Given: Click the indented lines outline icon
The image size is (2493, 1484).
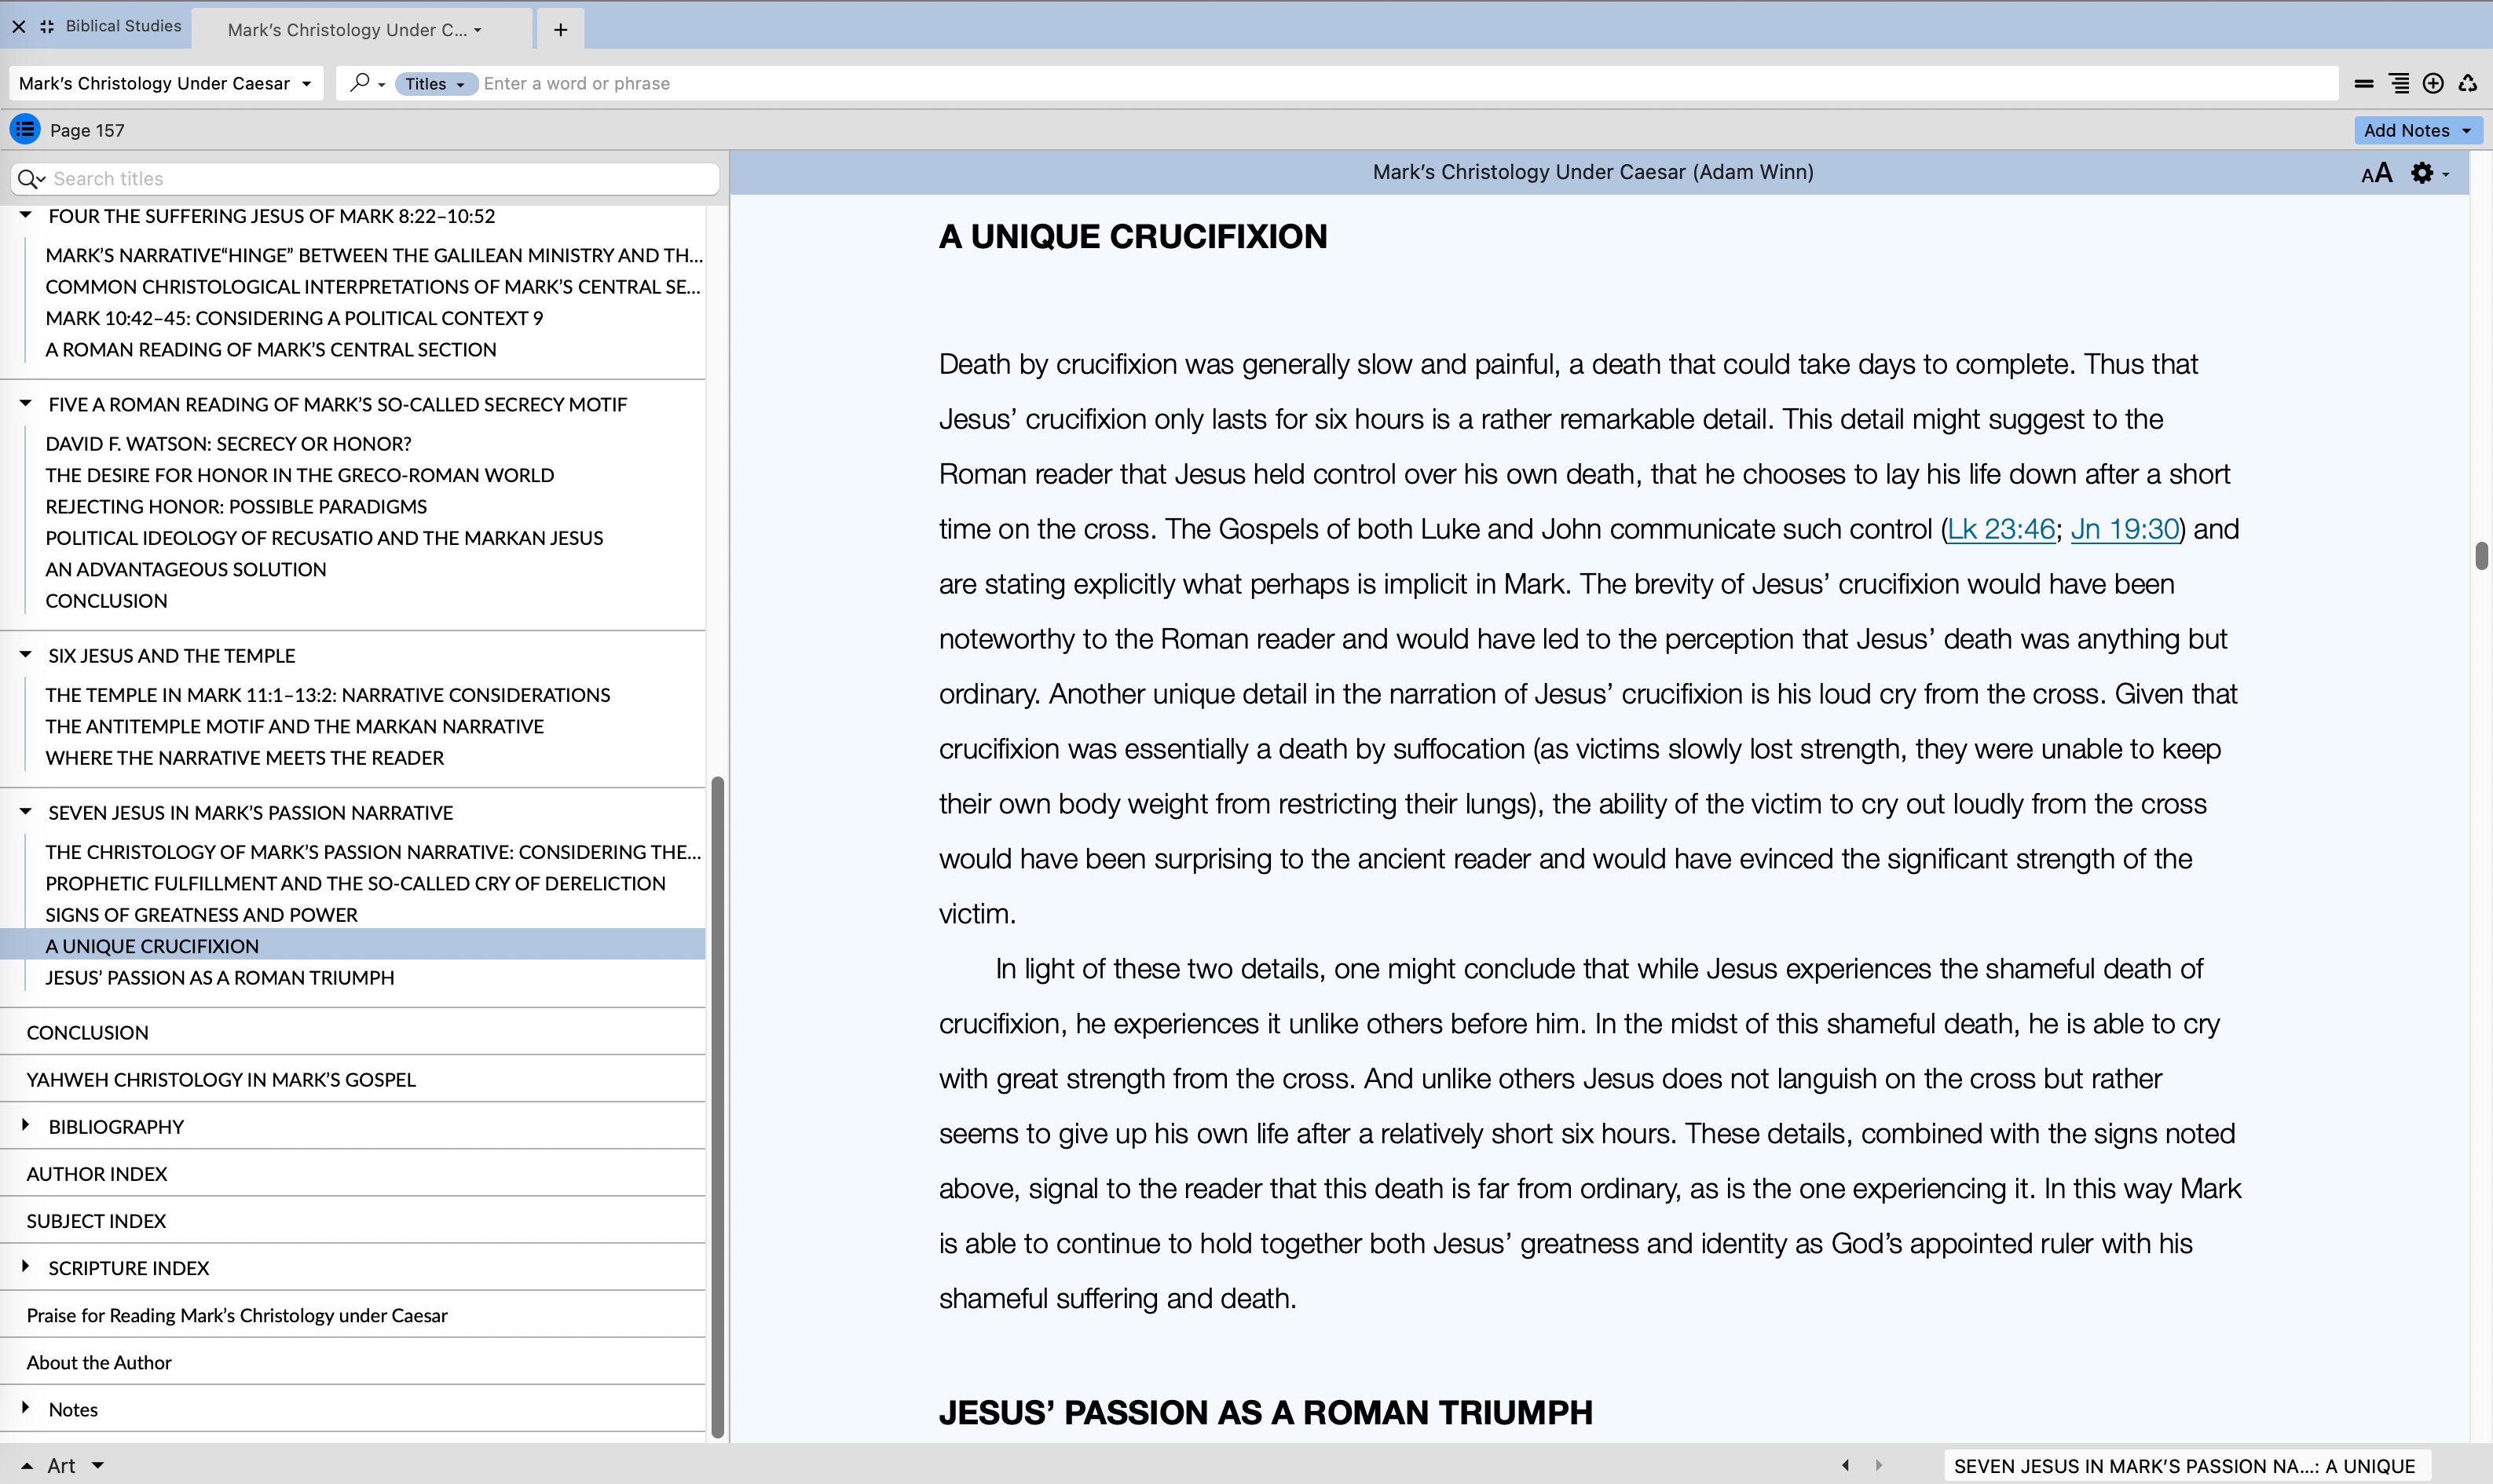Looking at the screenshot, I should point(2398,84).
